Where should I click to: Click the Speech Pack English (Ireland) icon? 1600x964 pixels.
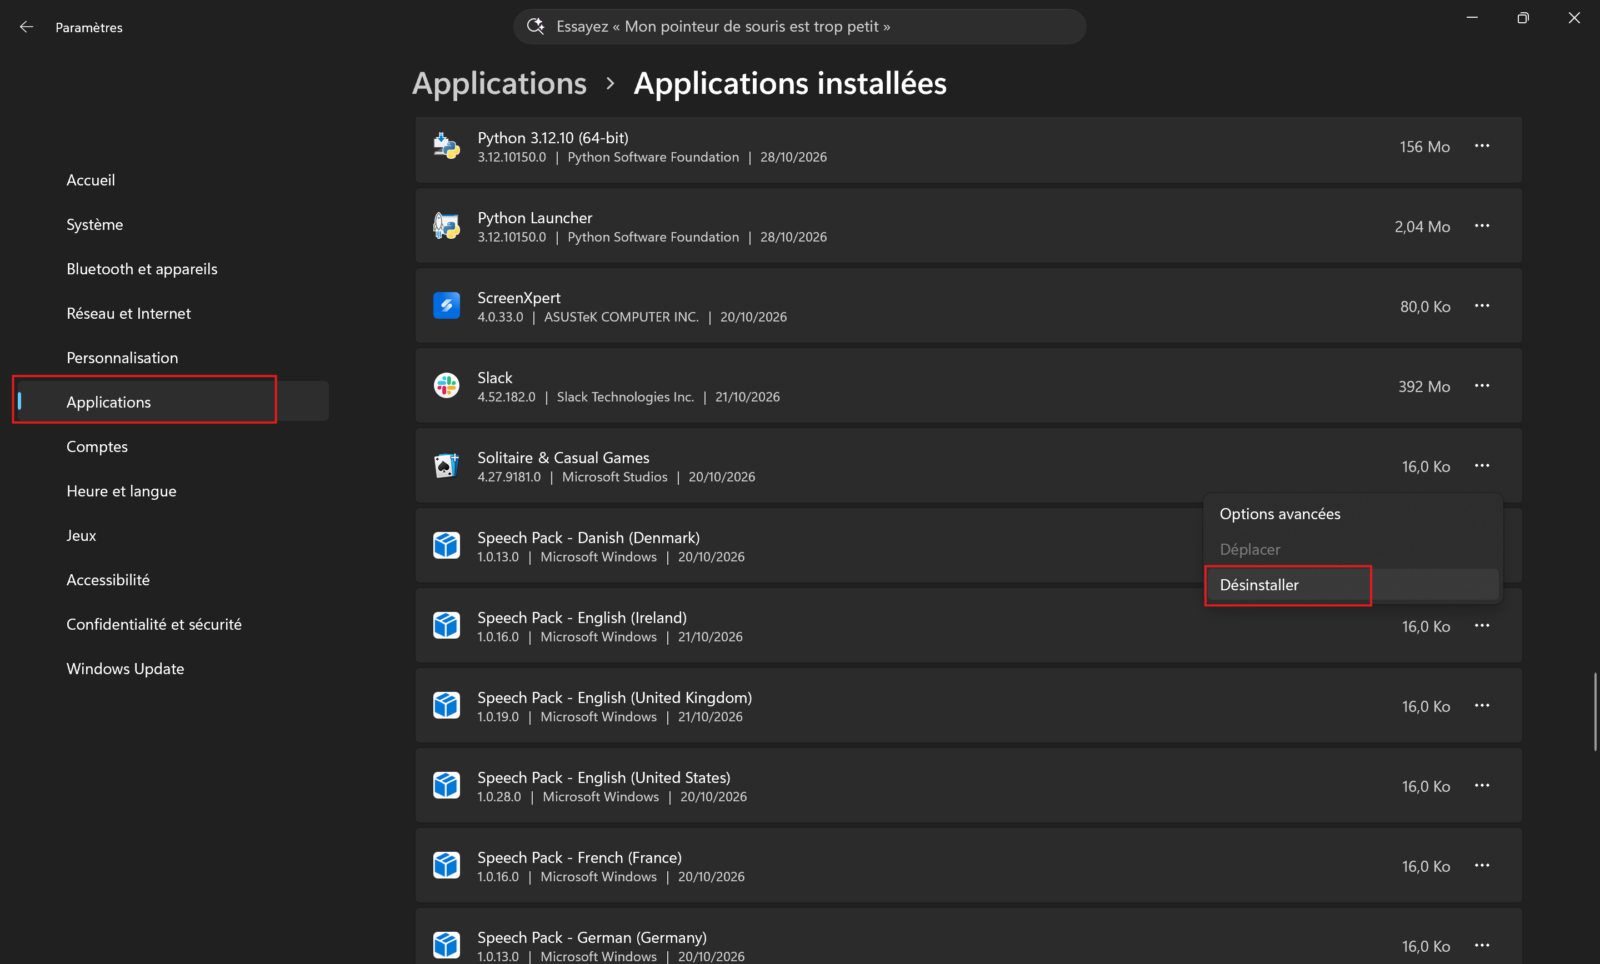[446, 626]
